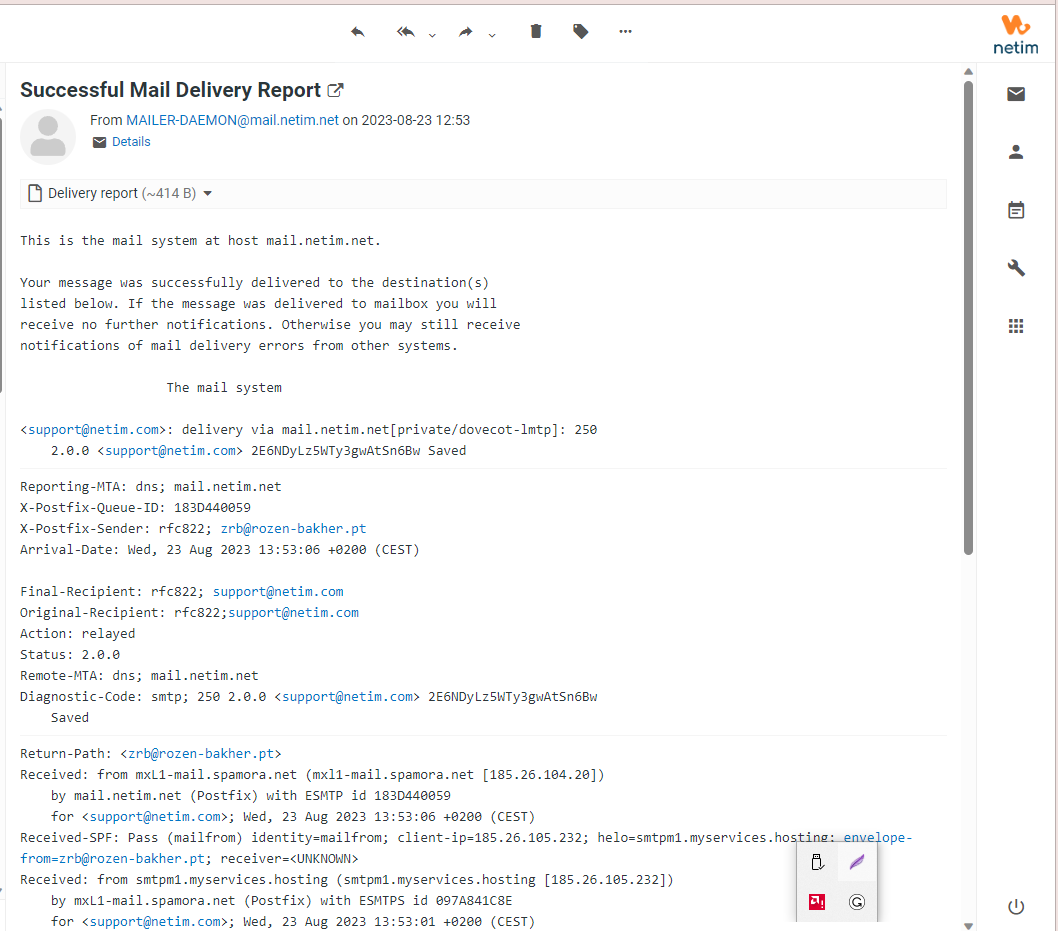Click zrb@rozen-bakher.pt in Return-Path line
1058x931 pixels.
click(x=201, y=754)
